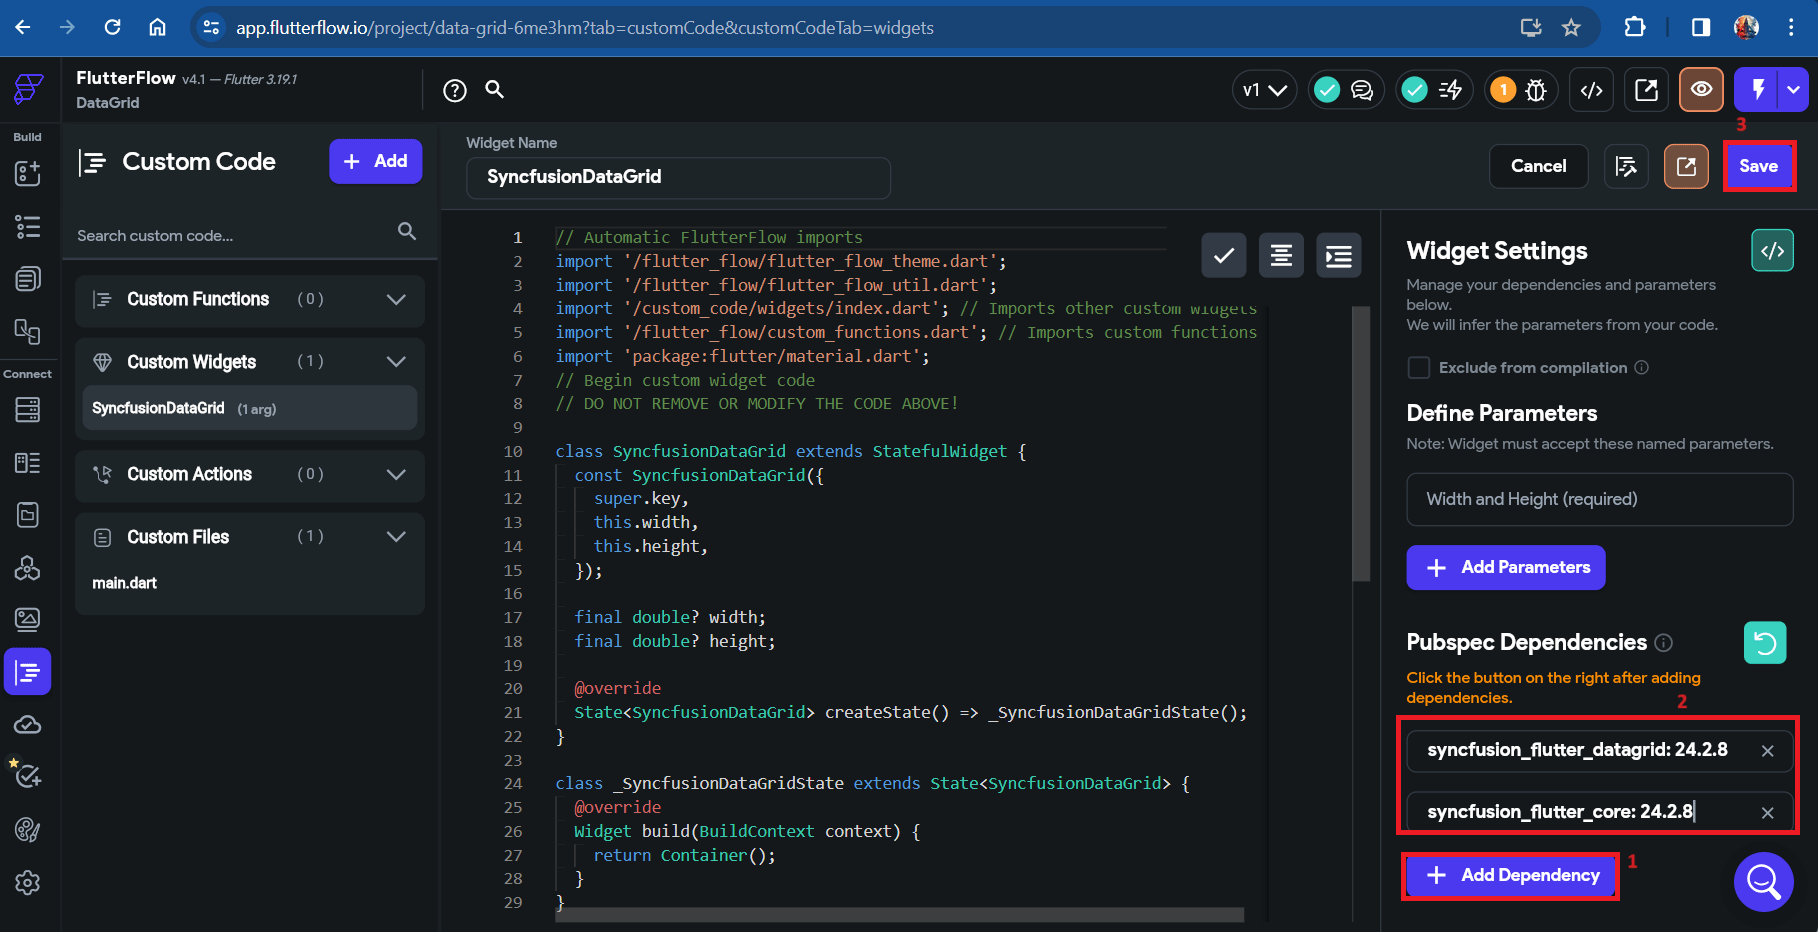Viewport: 1818px width, 932px height.
Task: Open the Data Types sidebar icon
Action: click(x=28, y=463)
